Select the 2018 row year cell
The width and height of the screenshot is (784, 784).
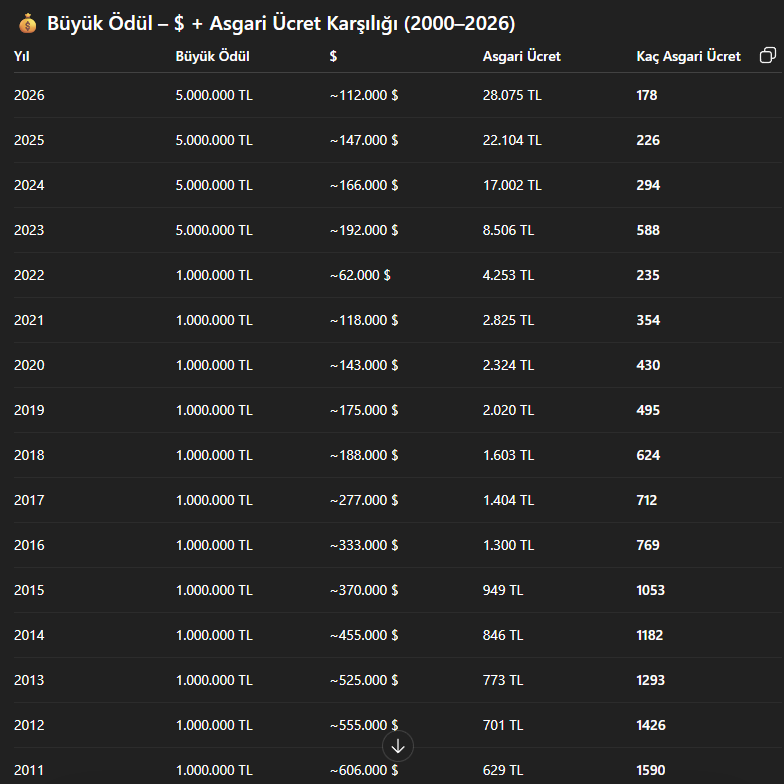point(29,456)
